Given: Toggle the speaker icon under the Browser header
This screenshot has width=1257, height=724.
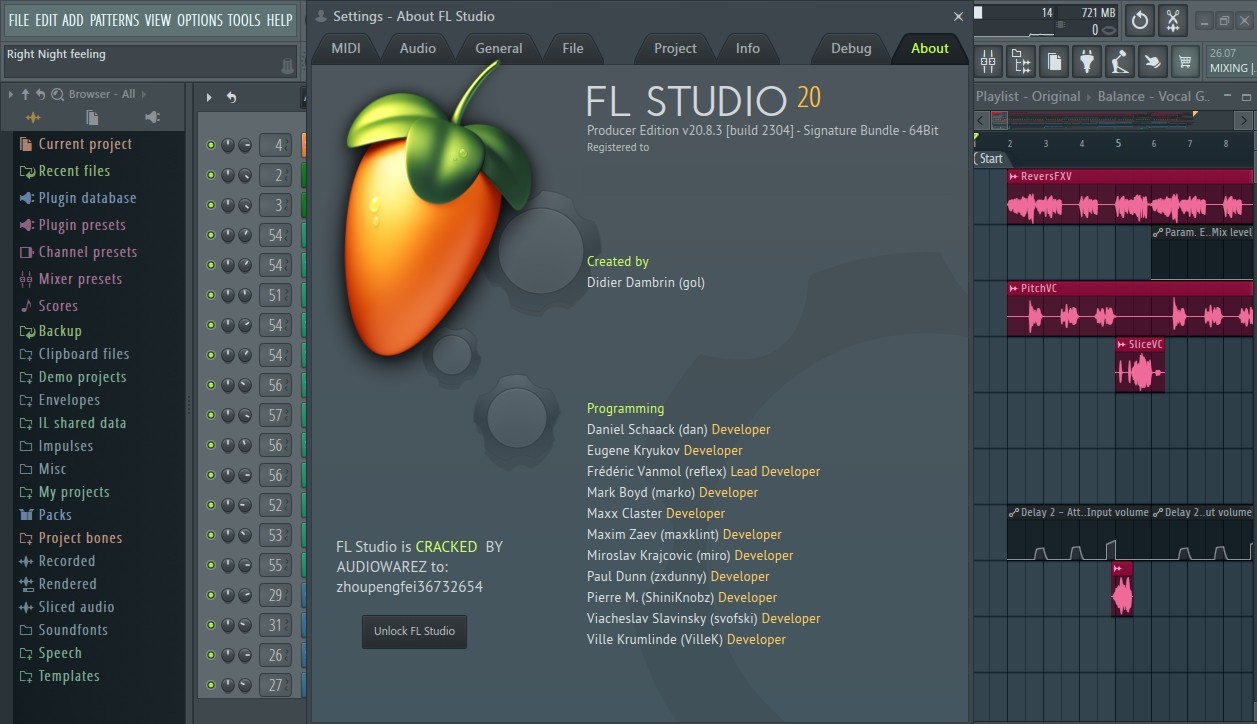Looking at the screenshot, I should point(152,117).
